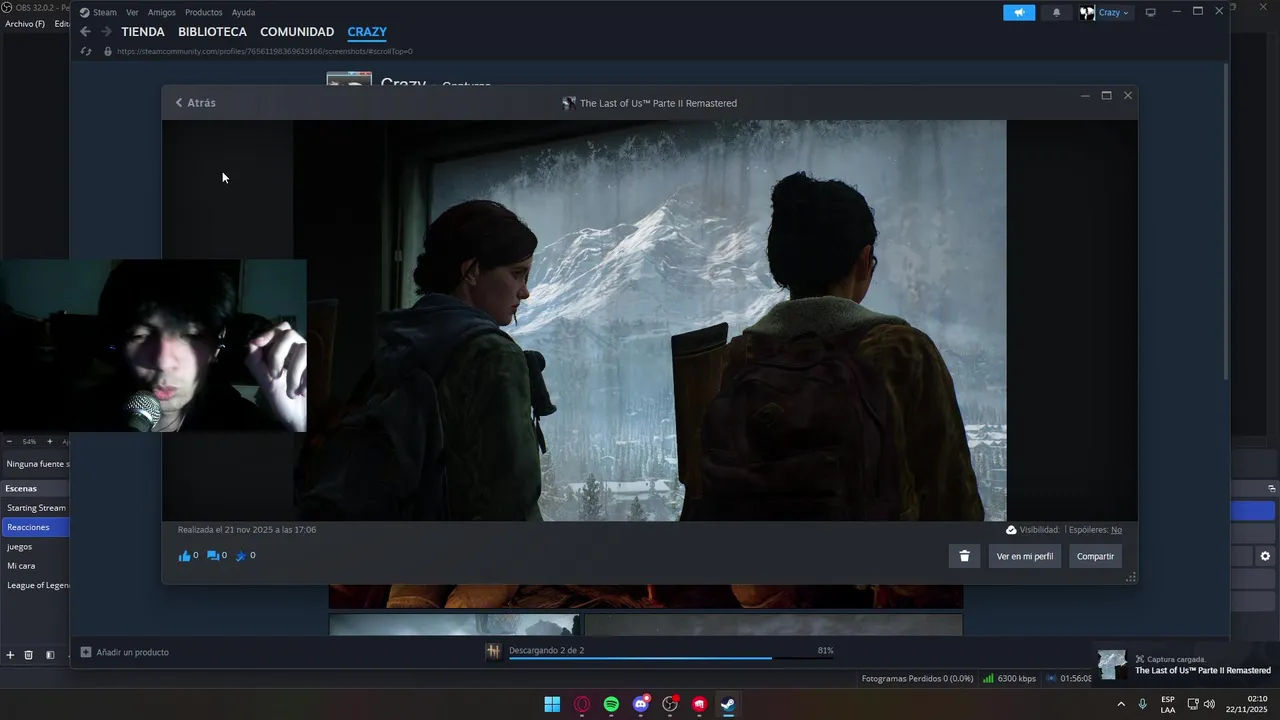The height and width of the screenshot is (720, 1280).
Task: Click the plus next to Añadir un producto
Action: pyautogui.click(x=86, y=652)
